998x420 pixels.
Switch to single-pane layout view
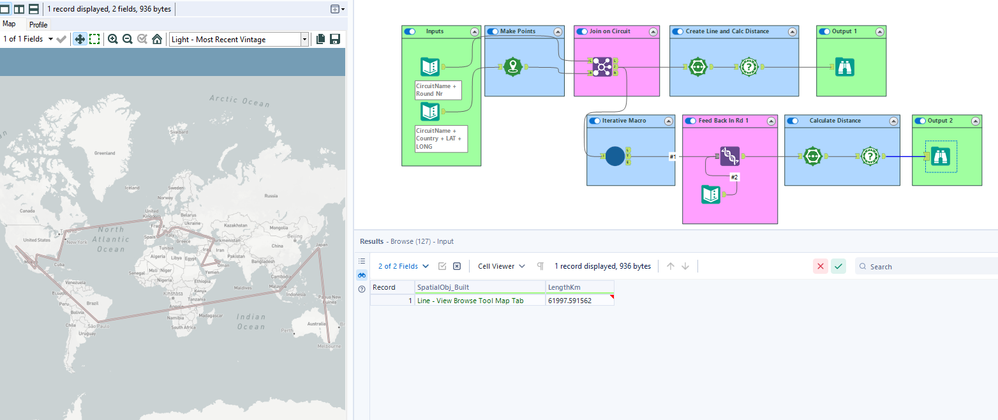(6, 9)
